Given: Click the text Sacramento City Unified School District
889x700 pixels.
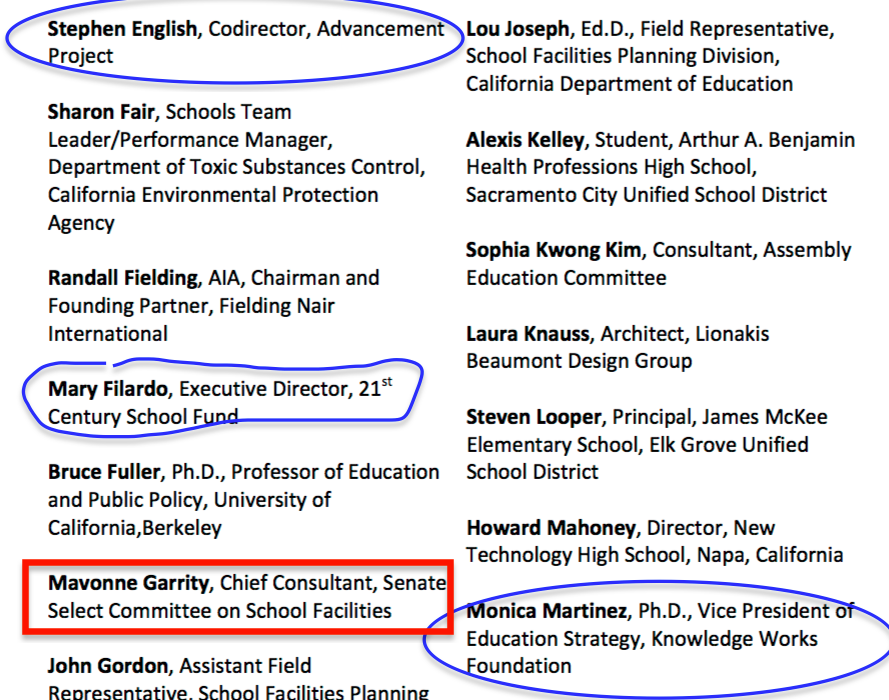Looking at the screenshot, I should tap(646, 195).
